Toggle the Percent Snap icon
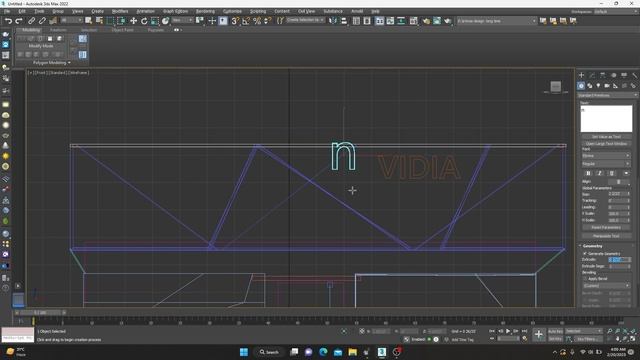Screen dimensions: 640x360 (x=257, y=21)
